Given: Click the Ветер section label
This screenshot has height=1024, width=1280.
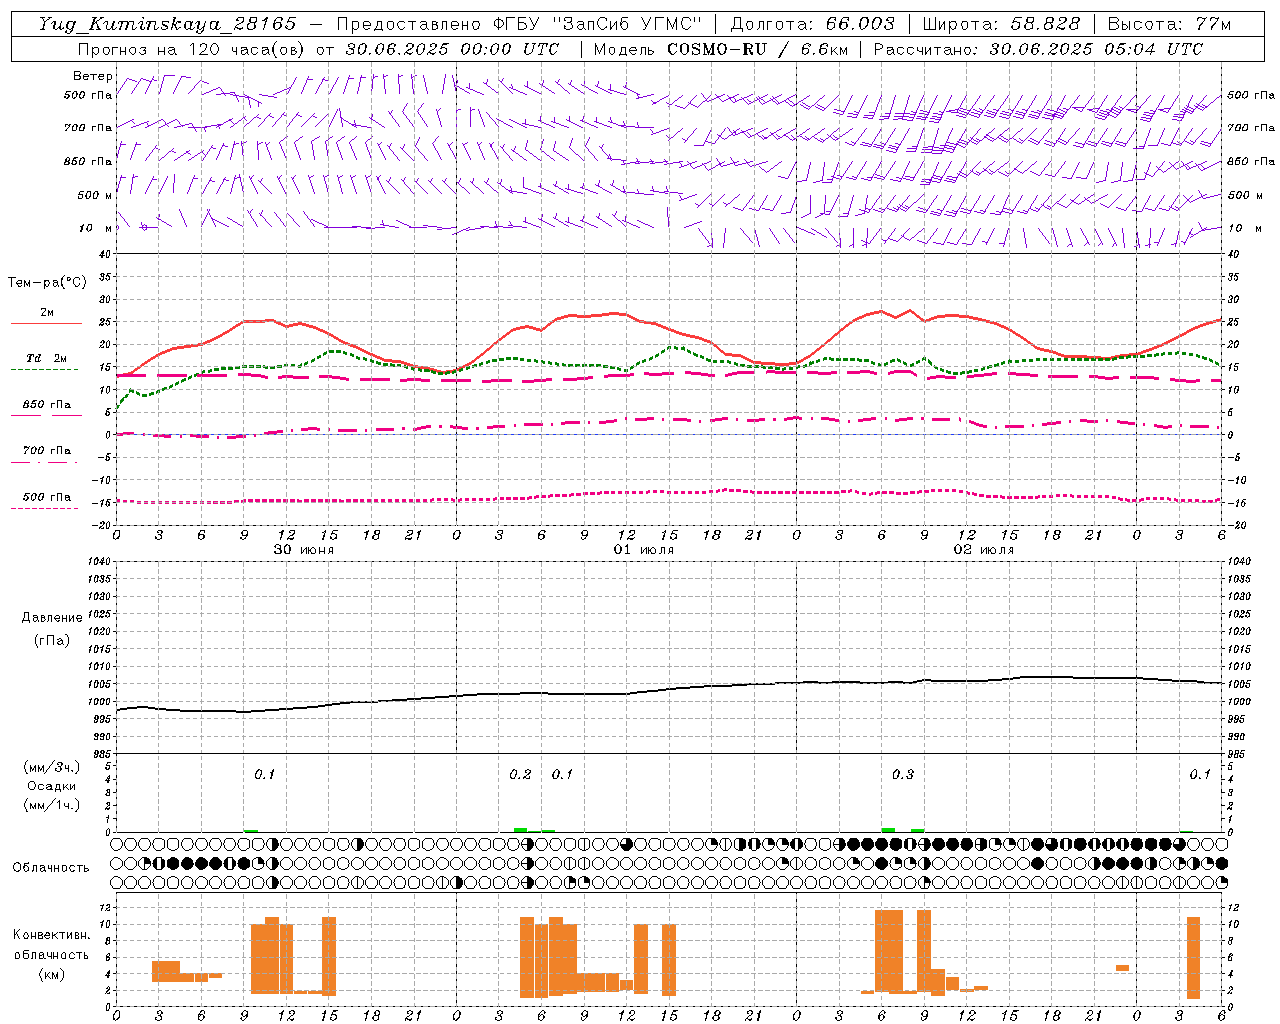Looking at the screenshot, I should point(93,76).
